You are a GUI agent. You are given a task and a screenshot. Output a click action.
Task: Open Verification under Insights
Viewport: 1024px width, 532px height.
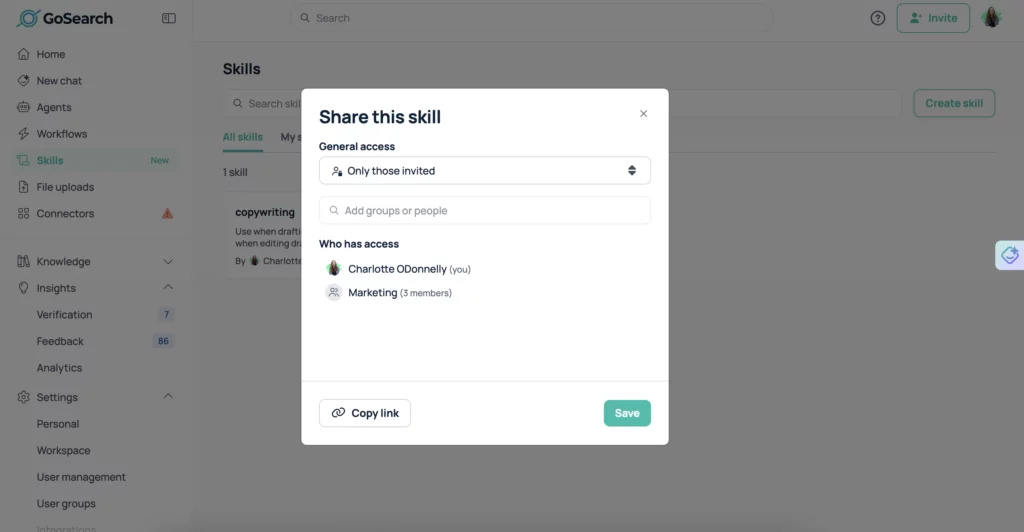64,315
